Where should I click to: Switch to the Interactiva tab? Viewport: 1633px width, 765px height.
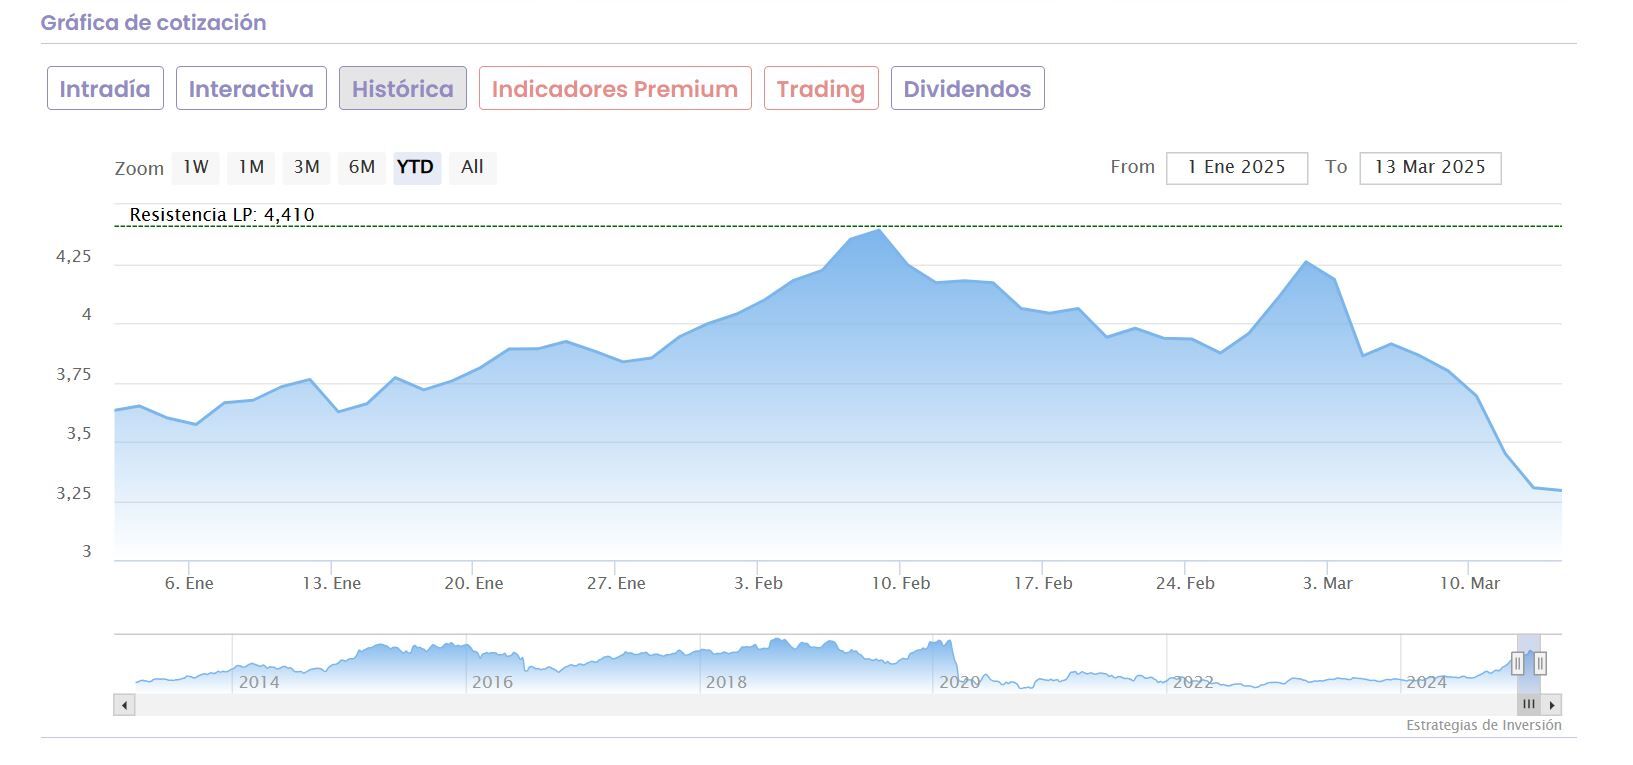pos(251,89)
